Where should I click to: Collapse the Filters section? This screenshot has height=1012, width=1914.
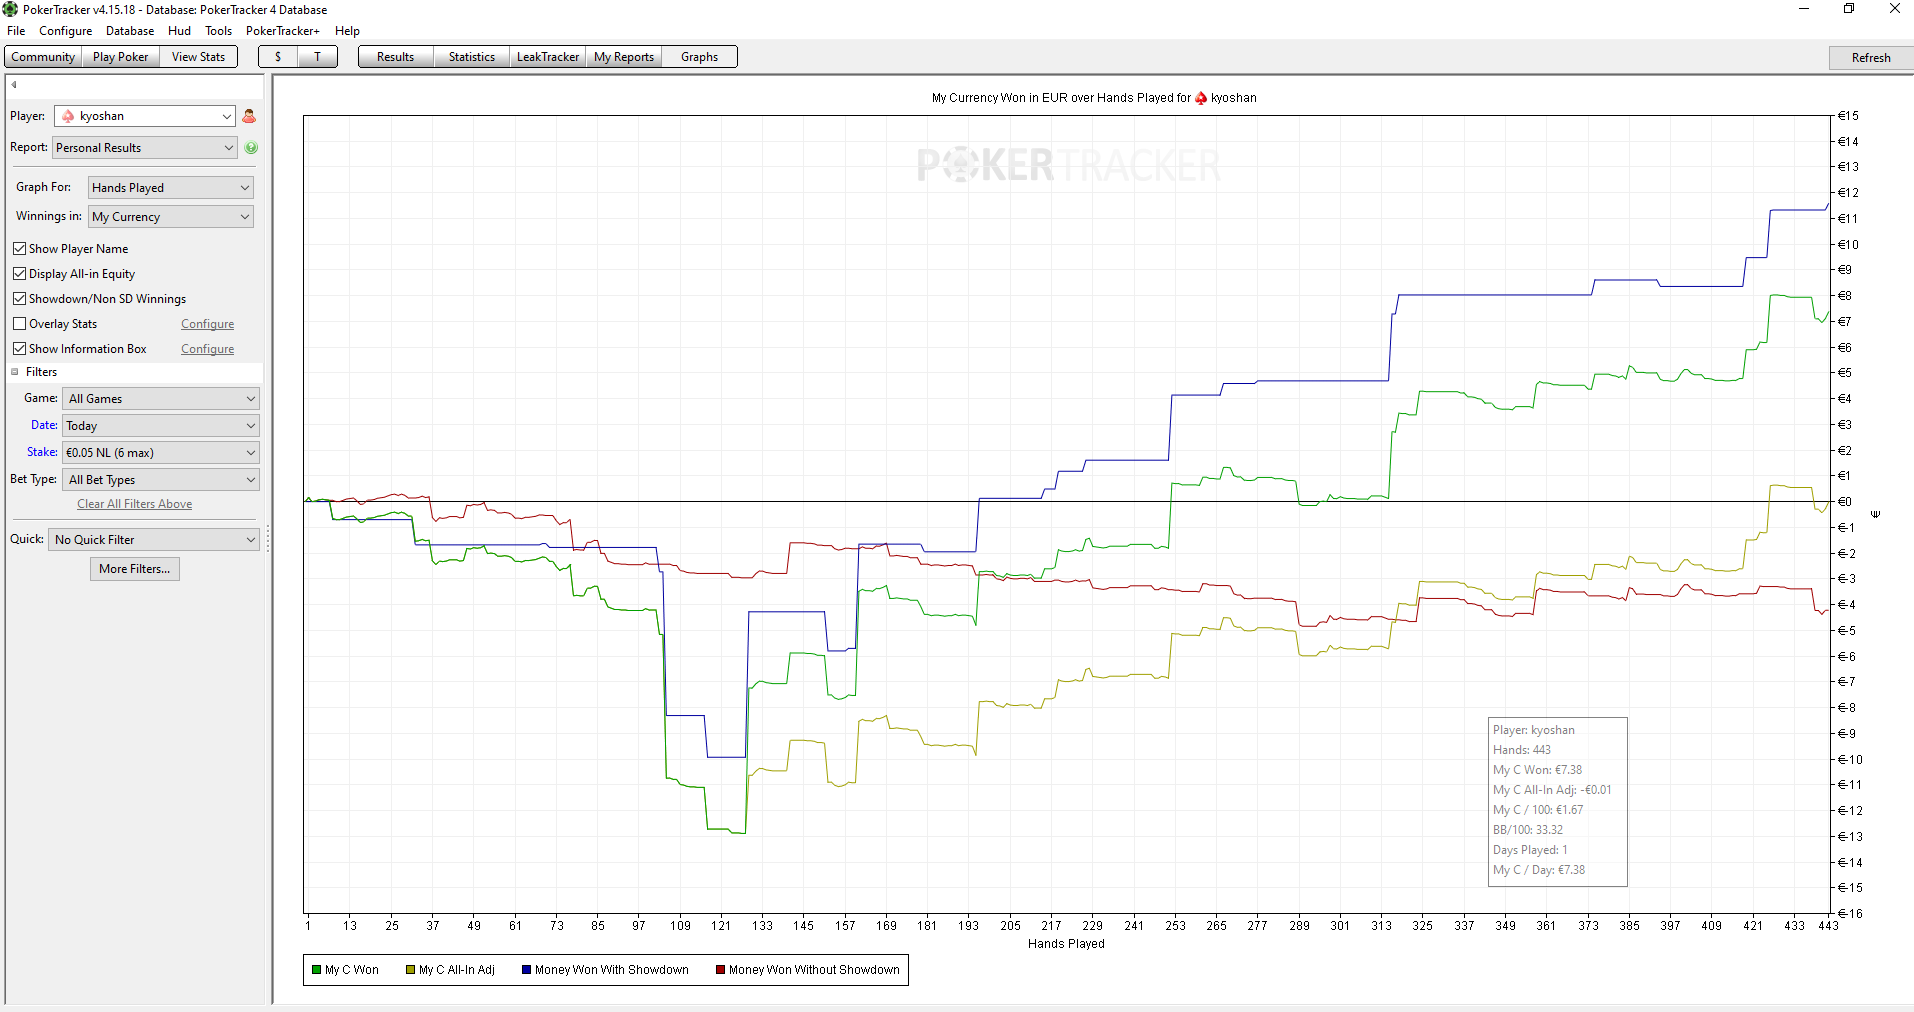click(x=15, y=372)
